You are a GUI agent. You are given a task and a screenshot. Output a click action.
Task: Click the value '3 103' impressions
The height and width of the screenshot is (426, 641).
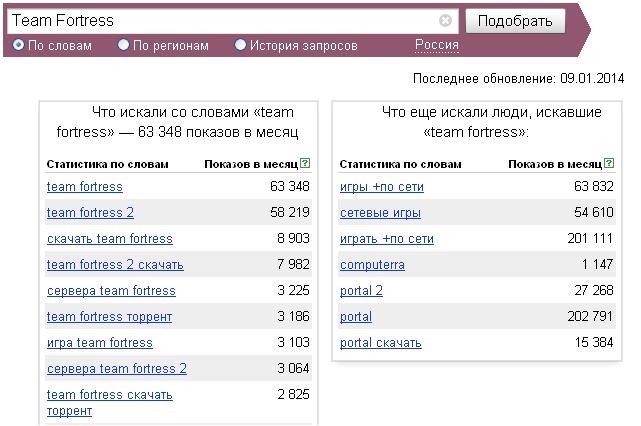[293, 342]
